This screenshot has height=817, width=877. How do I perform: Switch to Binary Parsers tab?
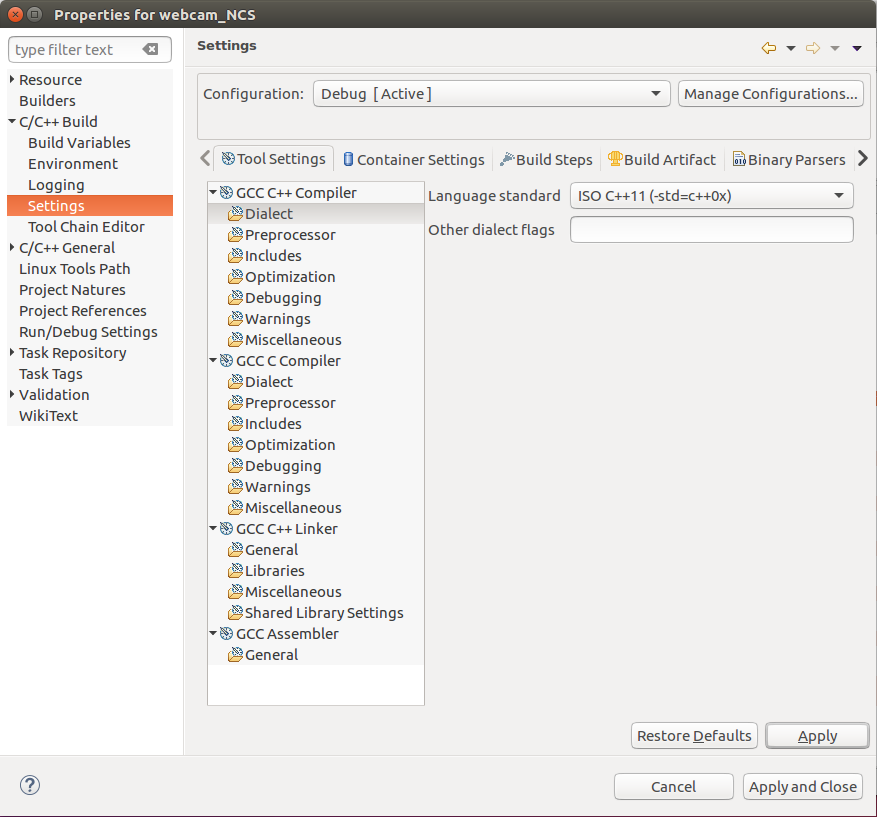click(789, 160)
